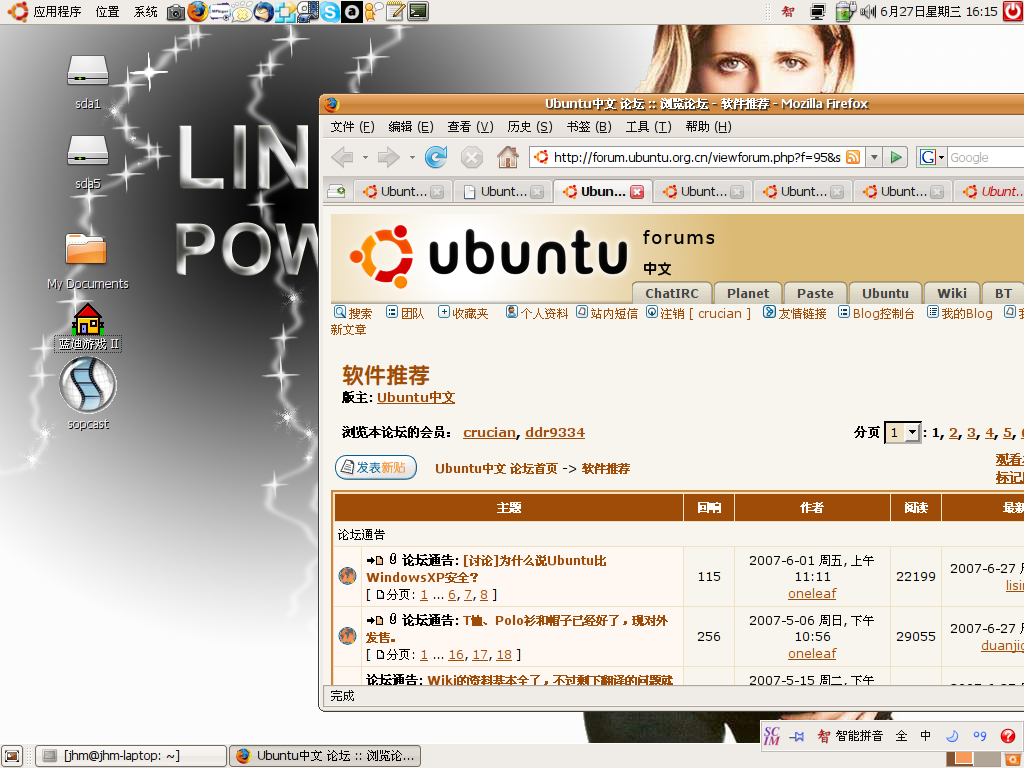Open the 智能拼音 input method menu
This screenshot has height=768, width=1024.
coord(850,737)
